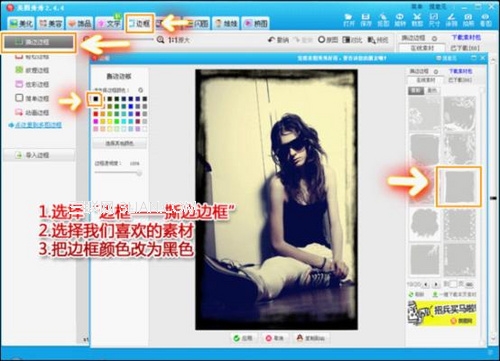Switch to the 娃娃 tab
500x361 pixels.
tap(226, 23)
